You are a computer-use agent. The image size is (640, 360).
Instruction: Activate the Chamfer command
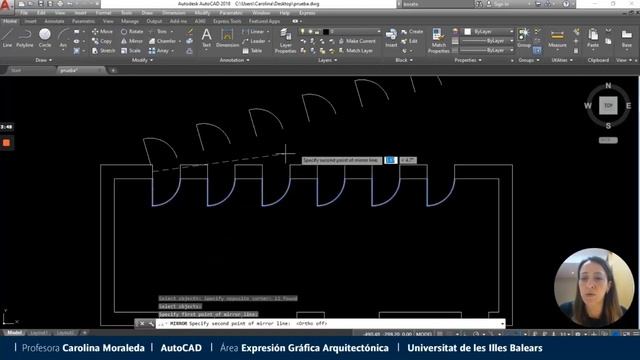162,41
